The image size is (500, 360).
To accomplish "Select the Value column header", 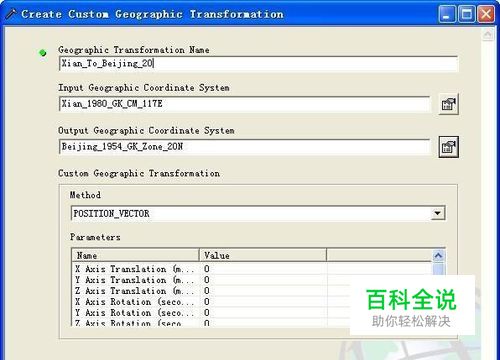I will pos(263,256).
